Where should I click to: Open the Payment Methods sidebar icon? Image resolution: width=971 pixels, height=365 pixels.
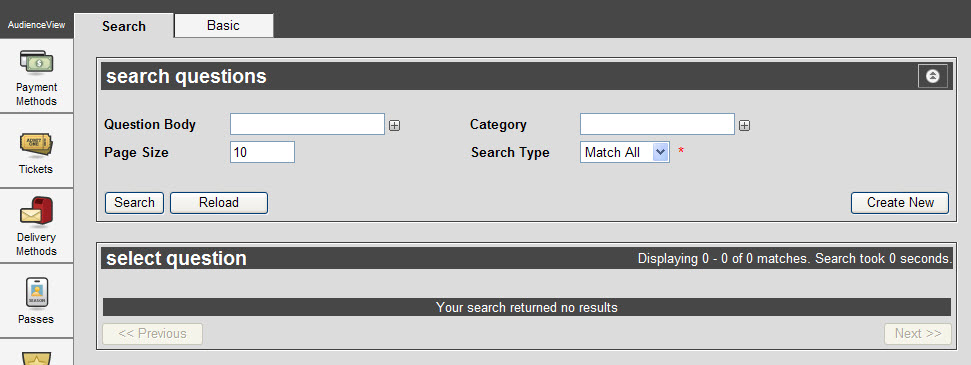coord(37,63)
